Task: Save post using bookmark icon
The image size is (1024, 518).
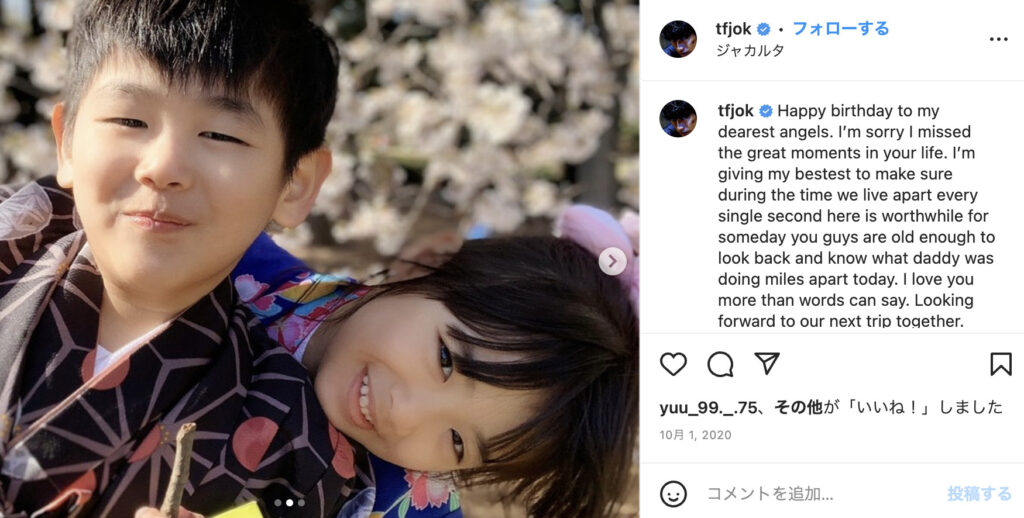Action: [x=1000, y=364]
